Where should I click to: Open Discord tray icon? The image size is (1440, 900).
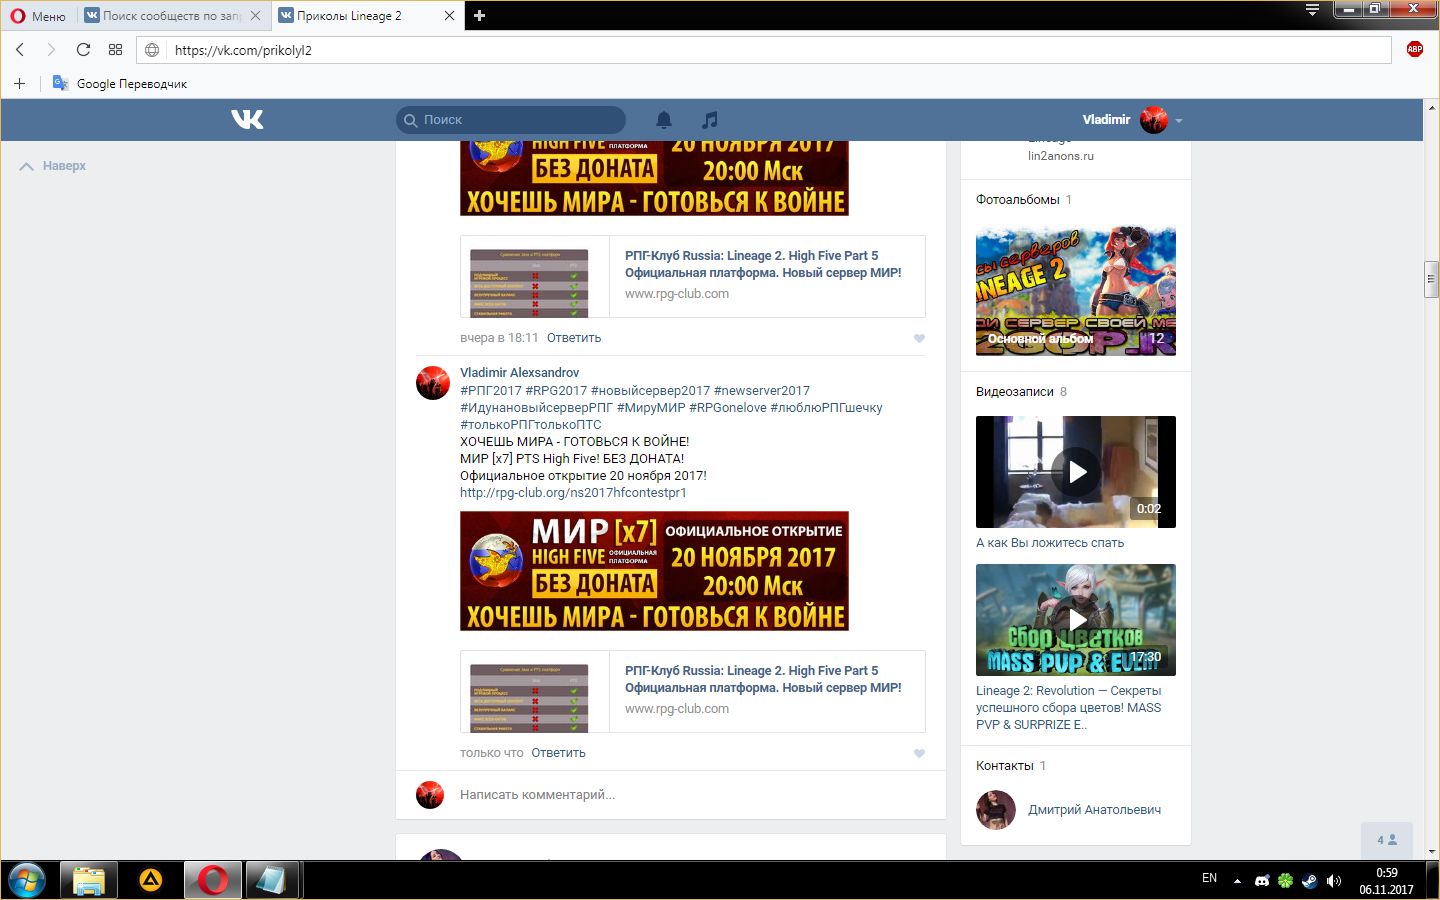[x=1262, y=881]
